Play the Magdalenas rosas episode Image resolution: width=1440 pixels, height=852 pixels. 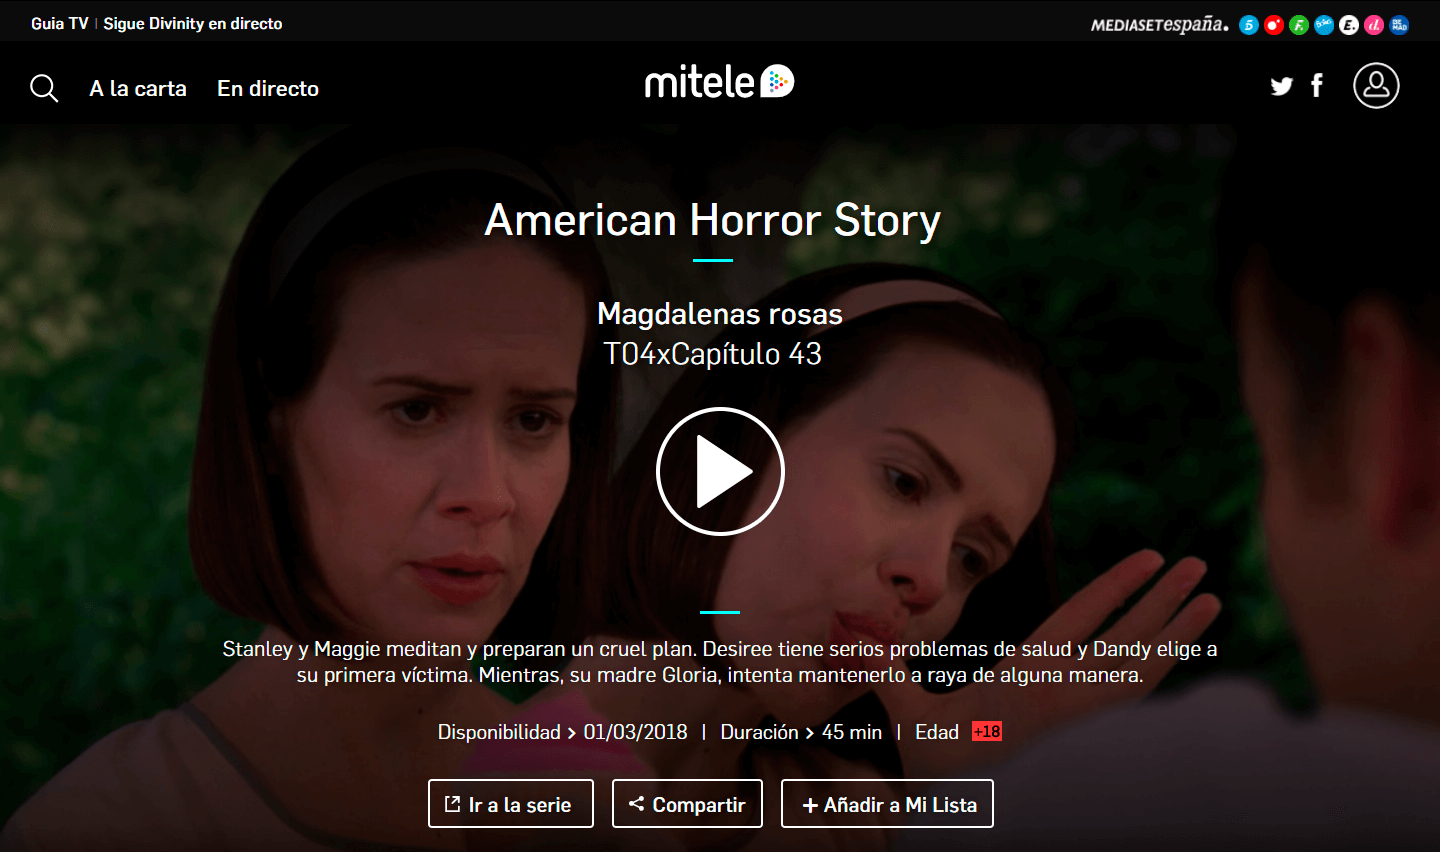coord(720,471)
